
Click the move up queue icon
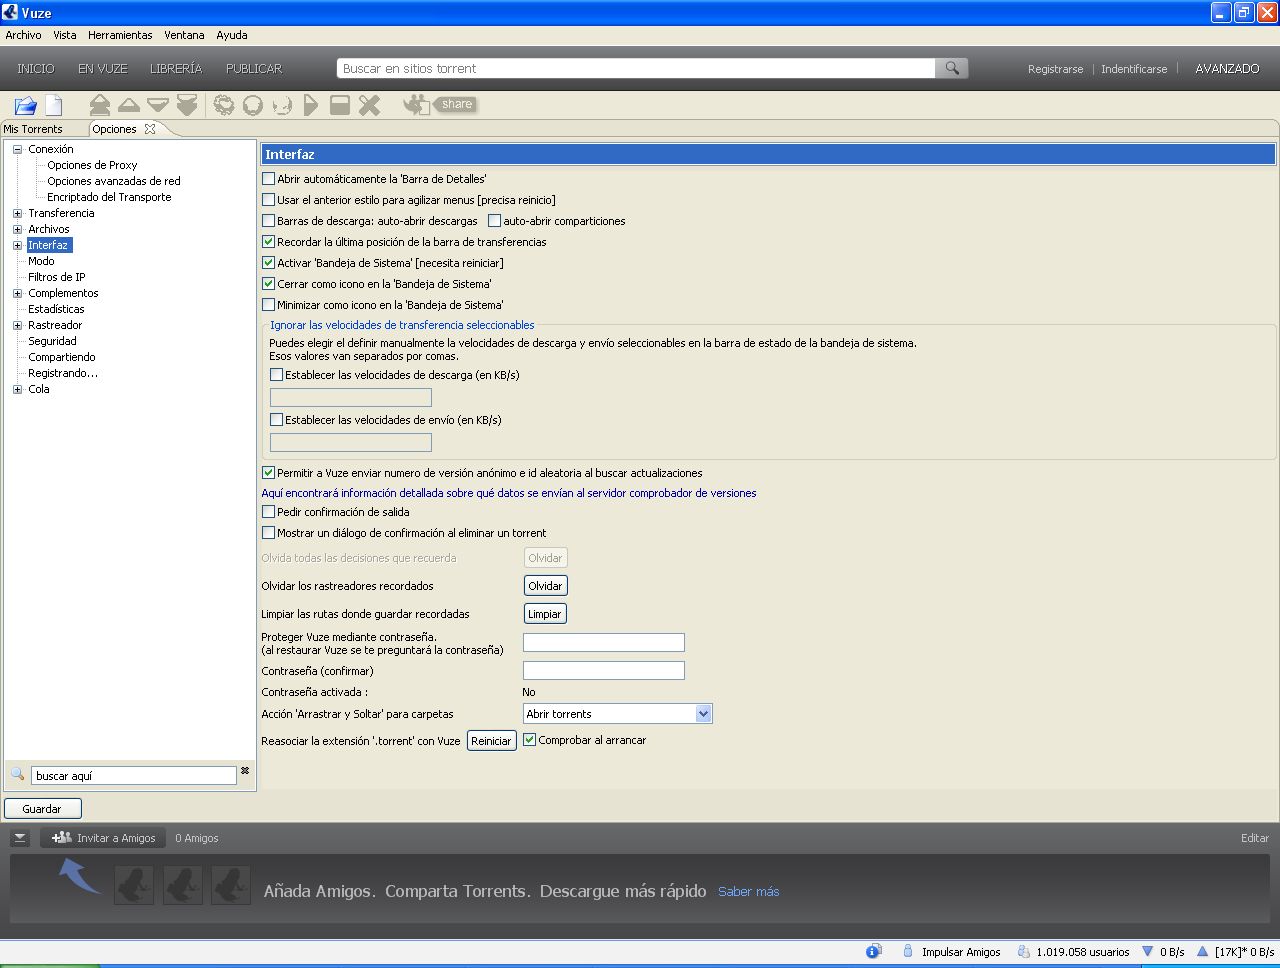point(128,105)
